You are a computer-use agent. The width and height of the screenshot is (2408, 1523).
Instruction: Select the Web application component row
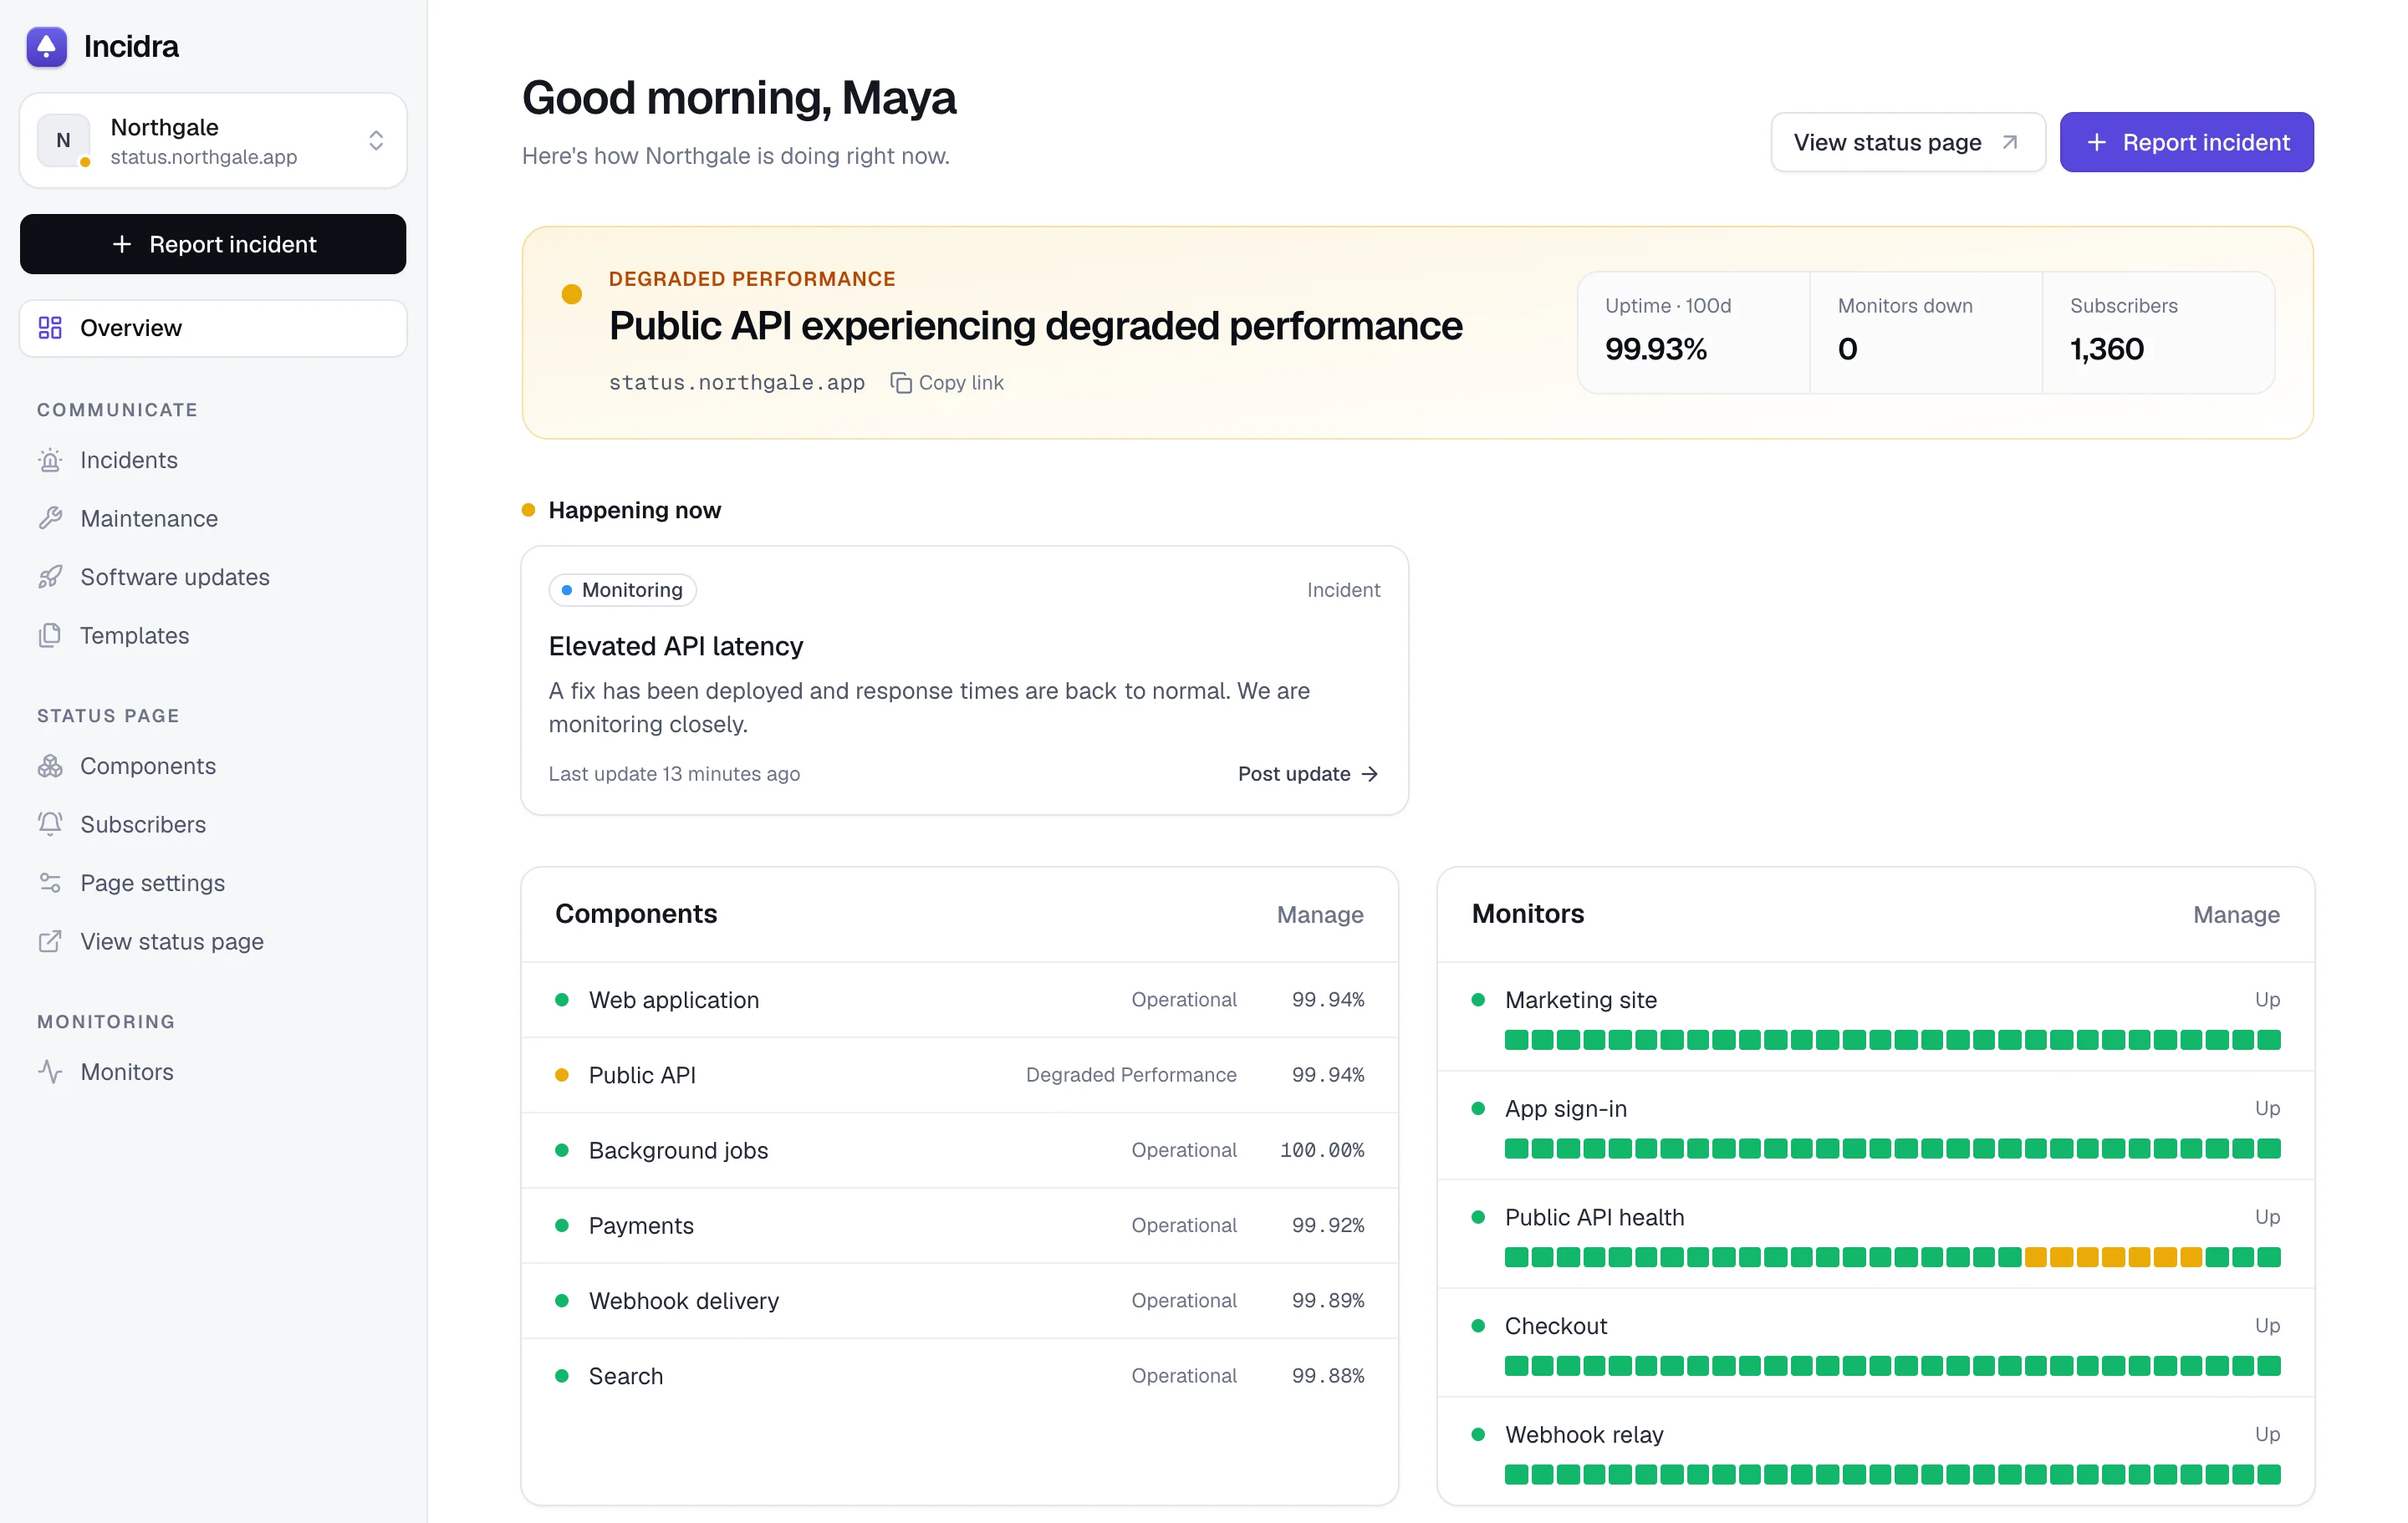[x=959, y=1000]
